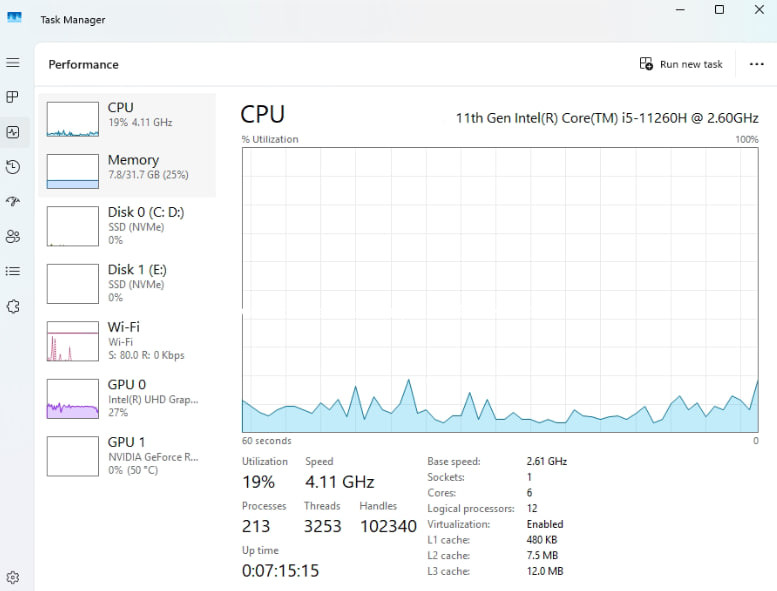Select the CPU performance entry
777x591 pixels.
pos(127,115)
